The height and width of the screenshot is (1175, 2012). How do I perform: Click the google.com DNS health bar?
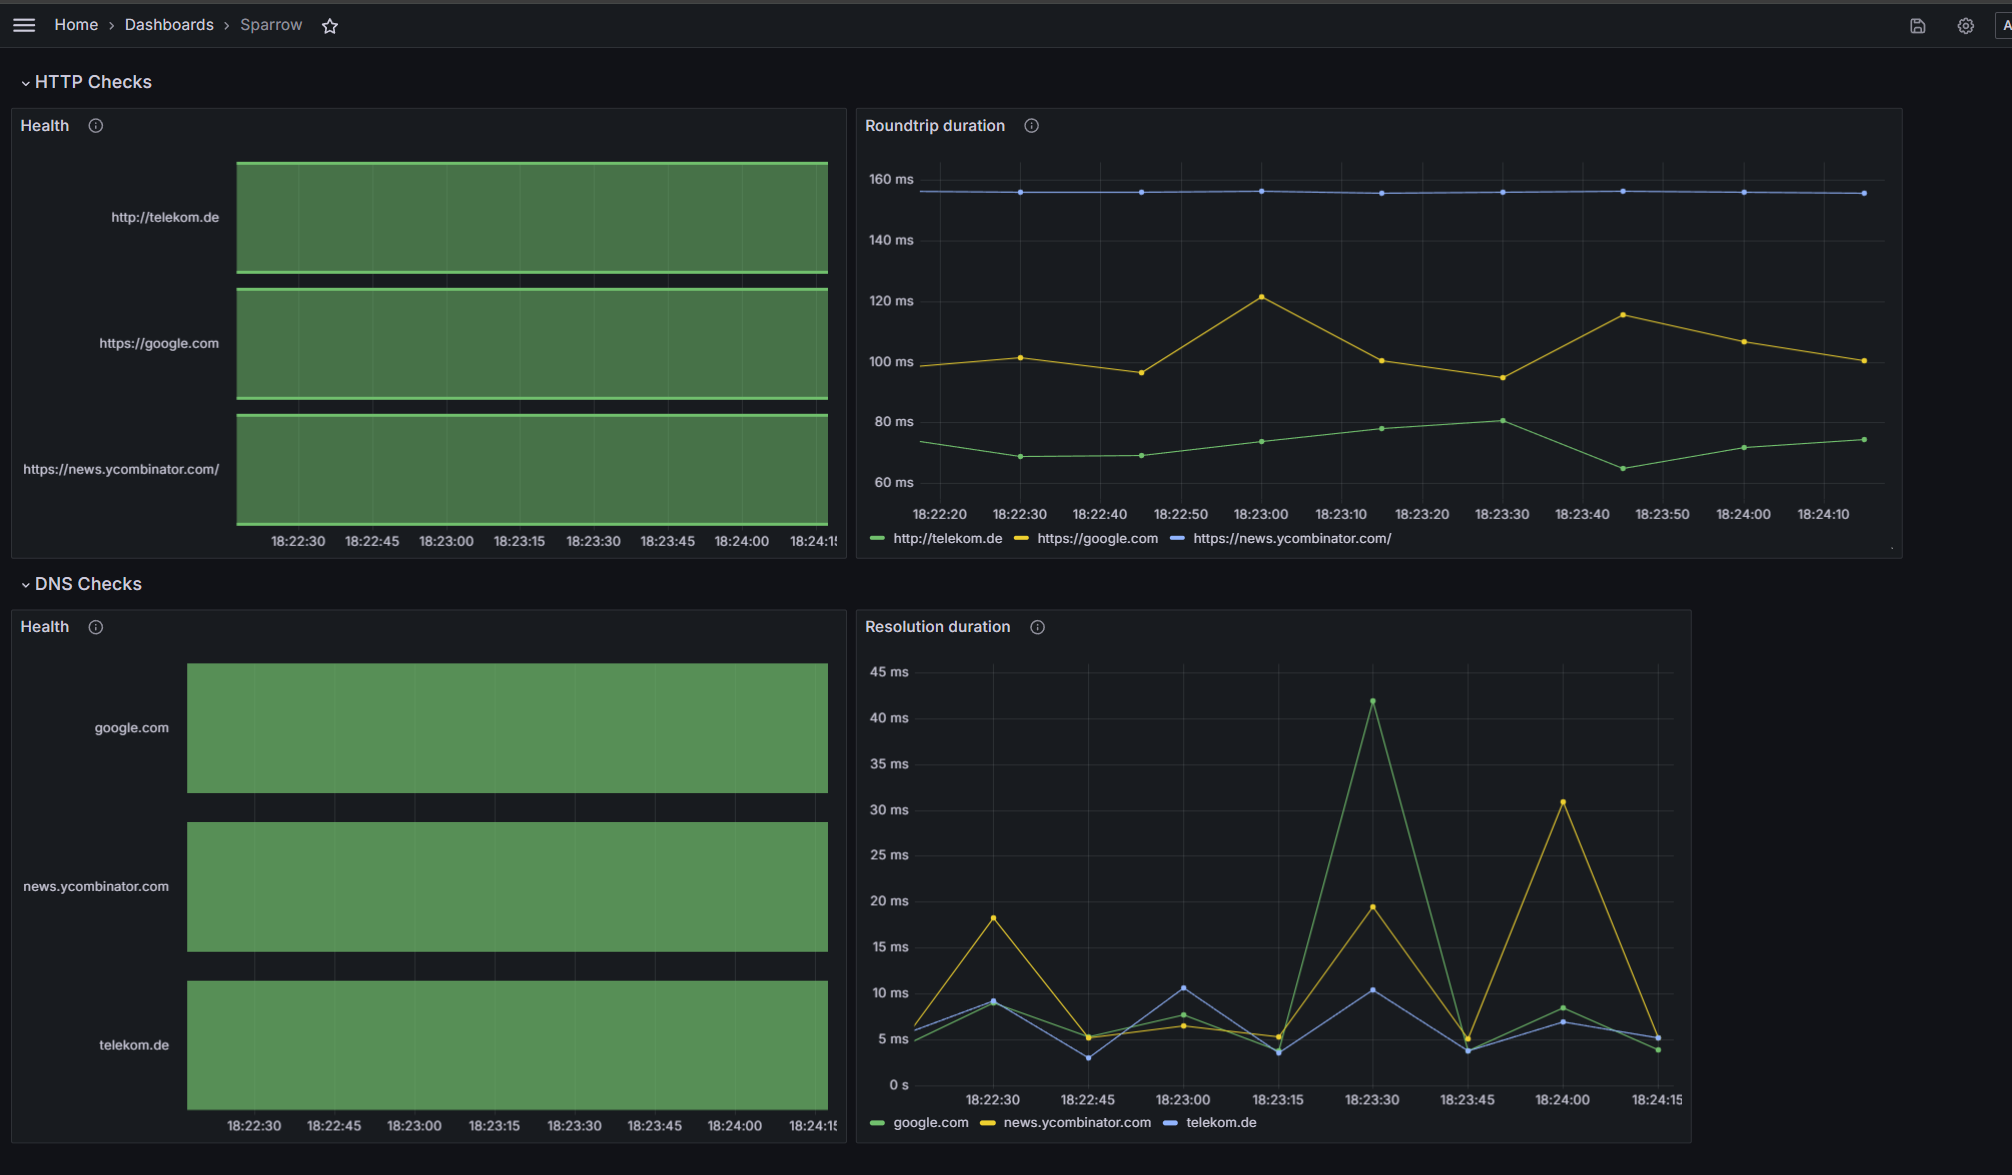(507, 728)
